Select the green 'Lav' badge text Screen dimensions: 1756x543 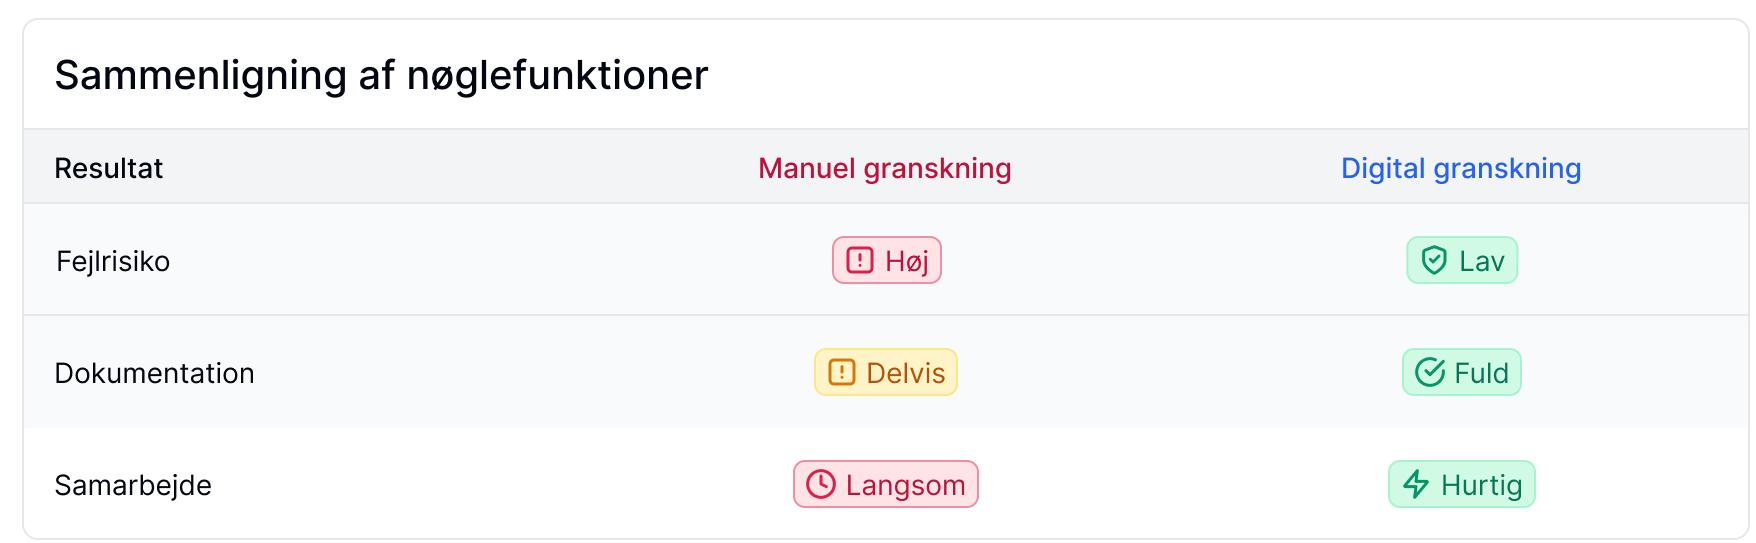[1481, 262]
